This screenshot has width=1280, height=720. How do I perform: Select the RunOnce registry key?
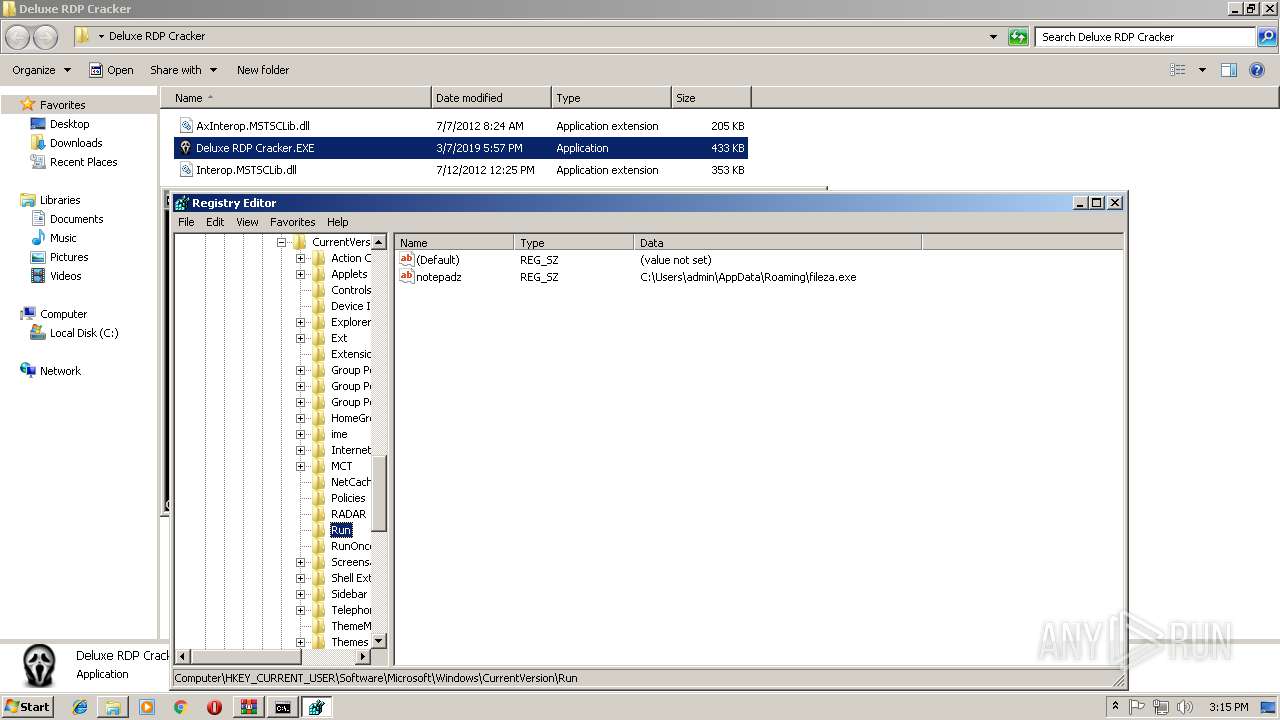(351, 546)
